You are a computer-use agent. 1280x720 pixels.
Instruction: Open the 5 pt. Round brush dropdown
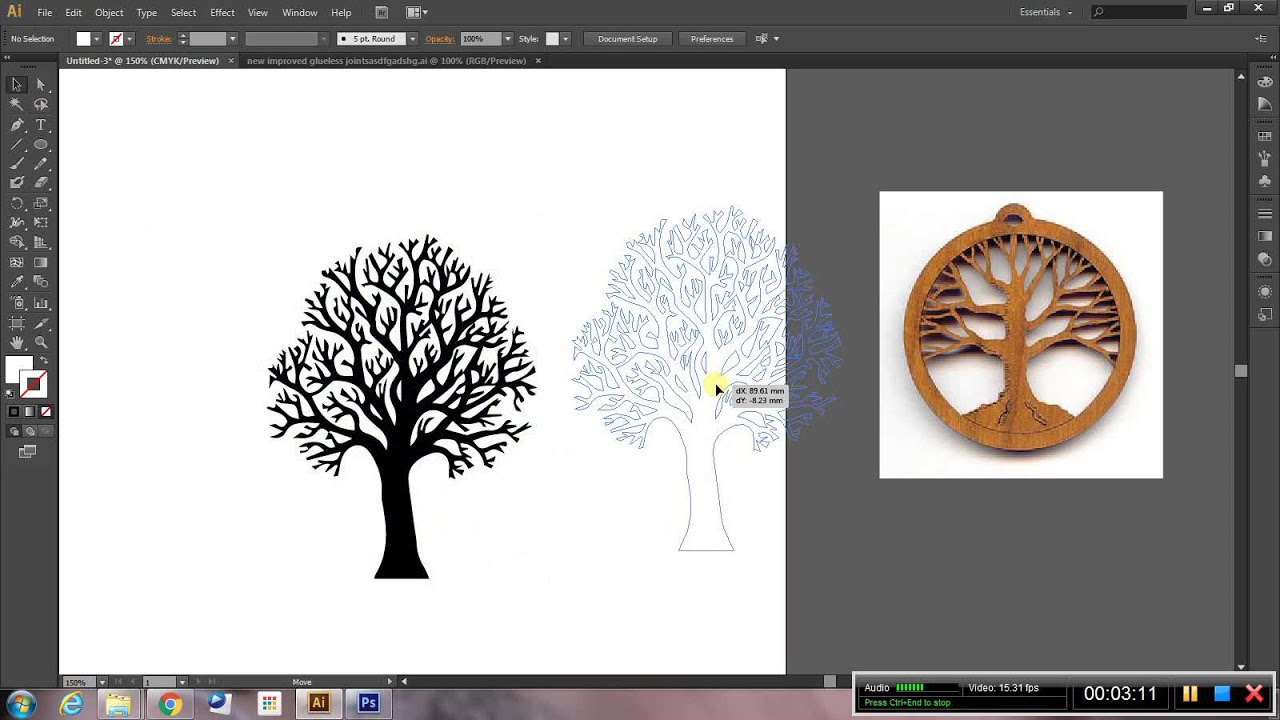pos(412,39)
